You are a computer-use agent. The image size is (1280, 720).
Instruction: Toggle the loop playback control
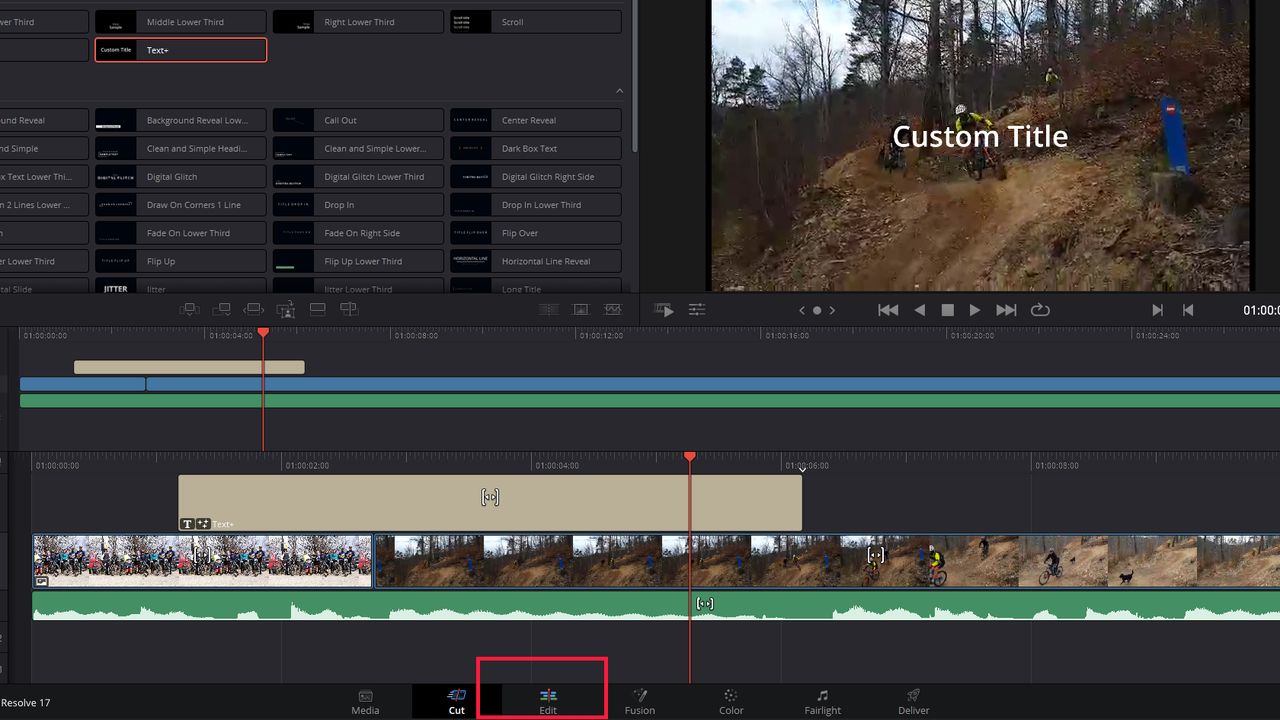click(x=1040, y=310)
